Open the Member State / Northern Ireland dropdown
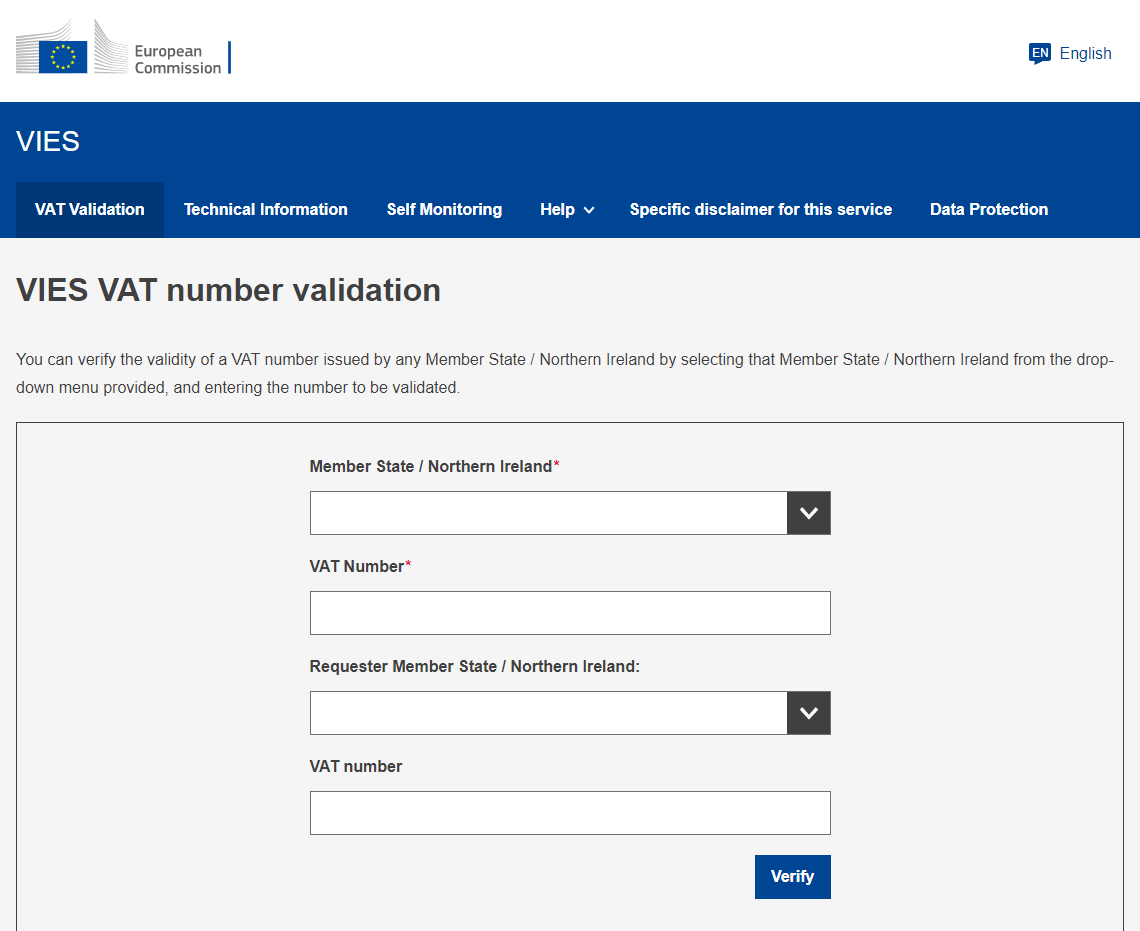Screen dimensions: 1140x931 (548, 513)
